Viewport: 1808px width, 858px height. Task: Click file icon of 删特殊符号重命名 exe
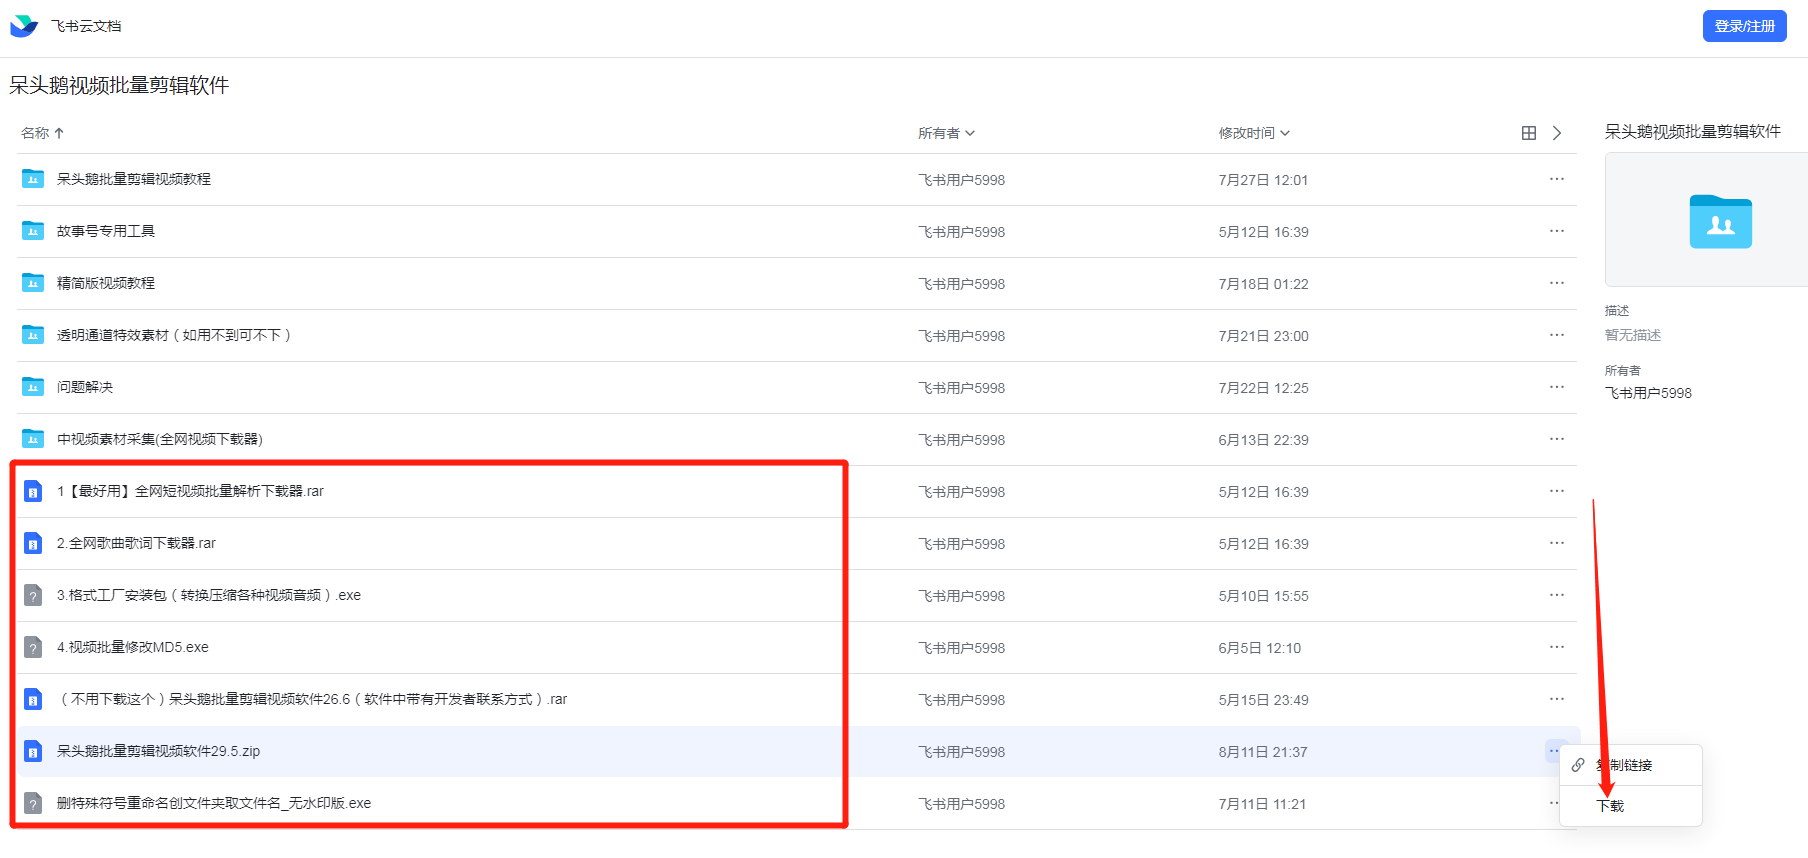click(x=33, y=803)
